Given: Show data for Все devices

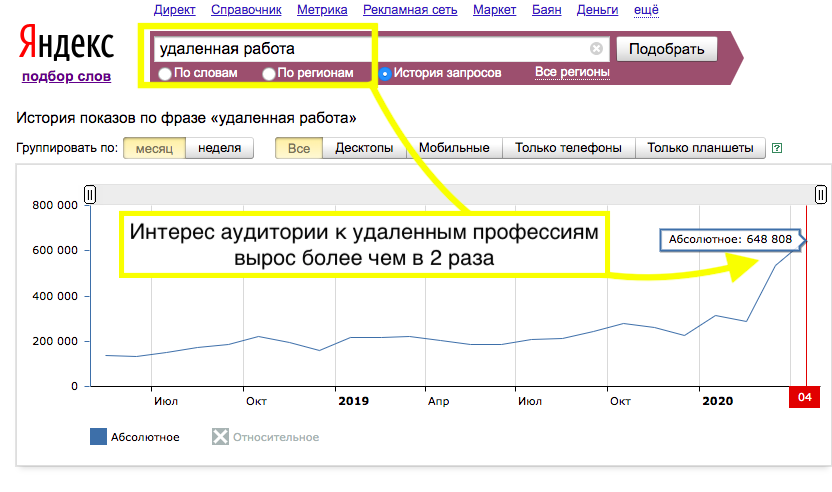Looking at the screenshot, I should [299, 148].
